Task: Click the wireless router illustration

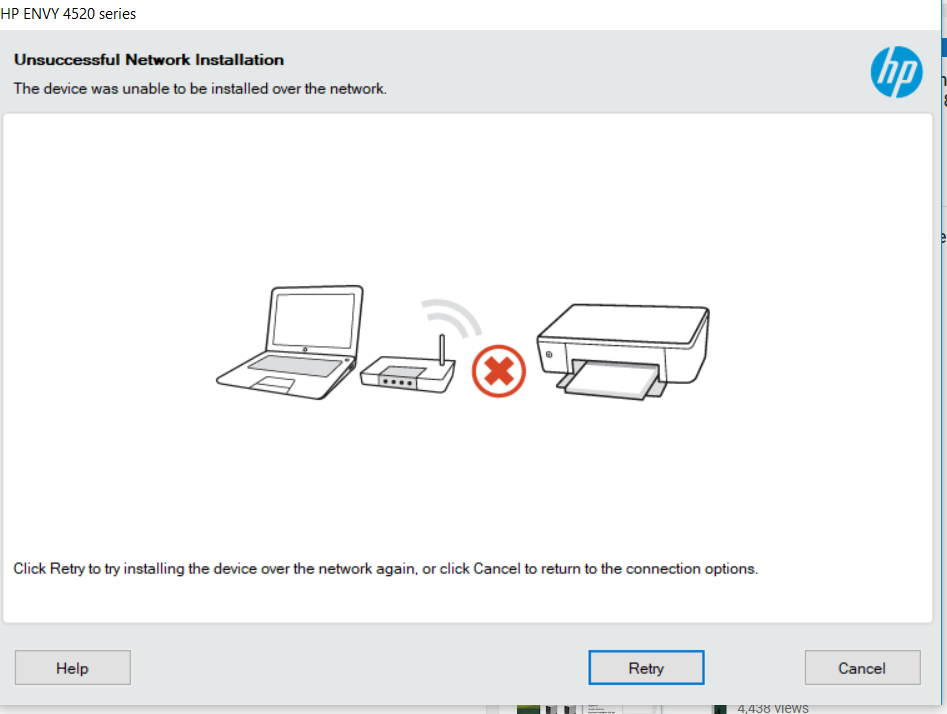Action: tap(408, 364)
